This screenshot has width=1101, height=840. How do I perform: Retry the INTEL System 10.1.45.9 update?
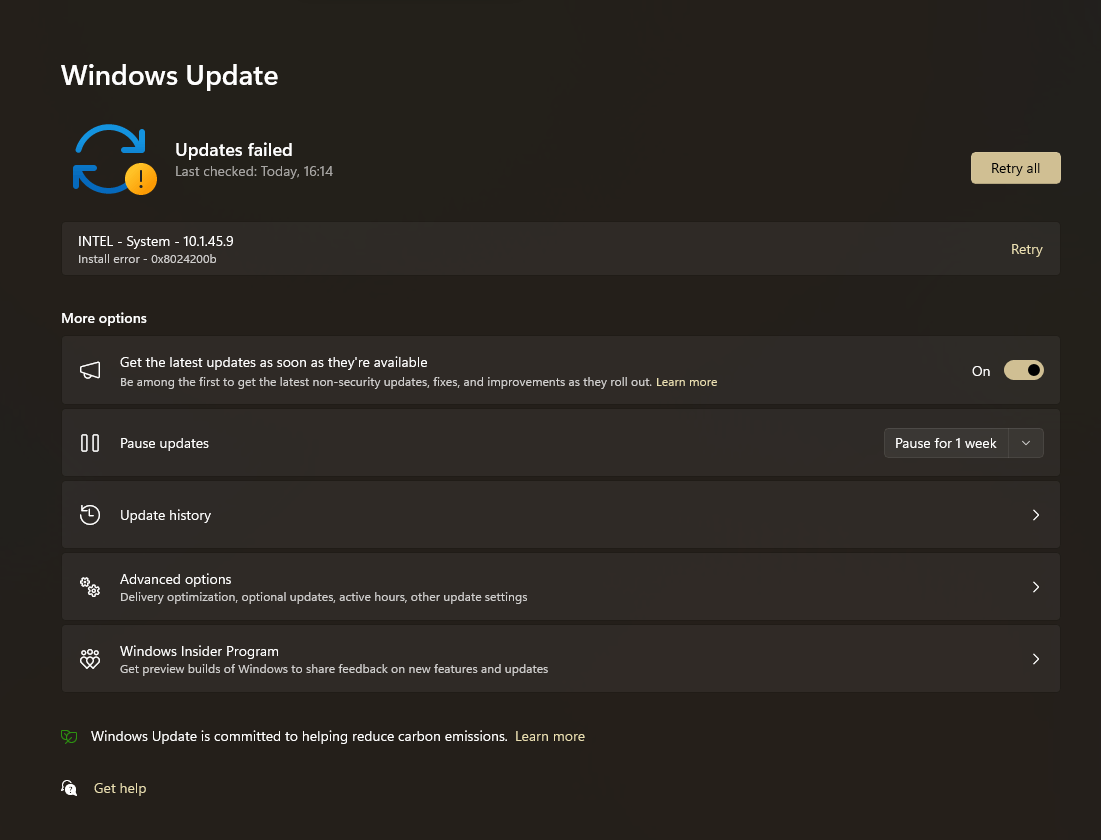[x=1026, y=249]
